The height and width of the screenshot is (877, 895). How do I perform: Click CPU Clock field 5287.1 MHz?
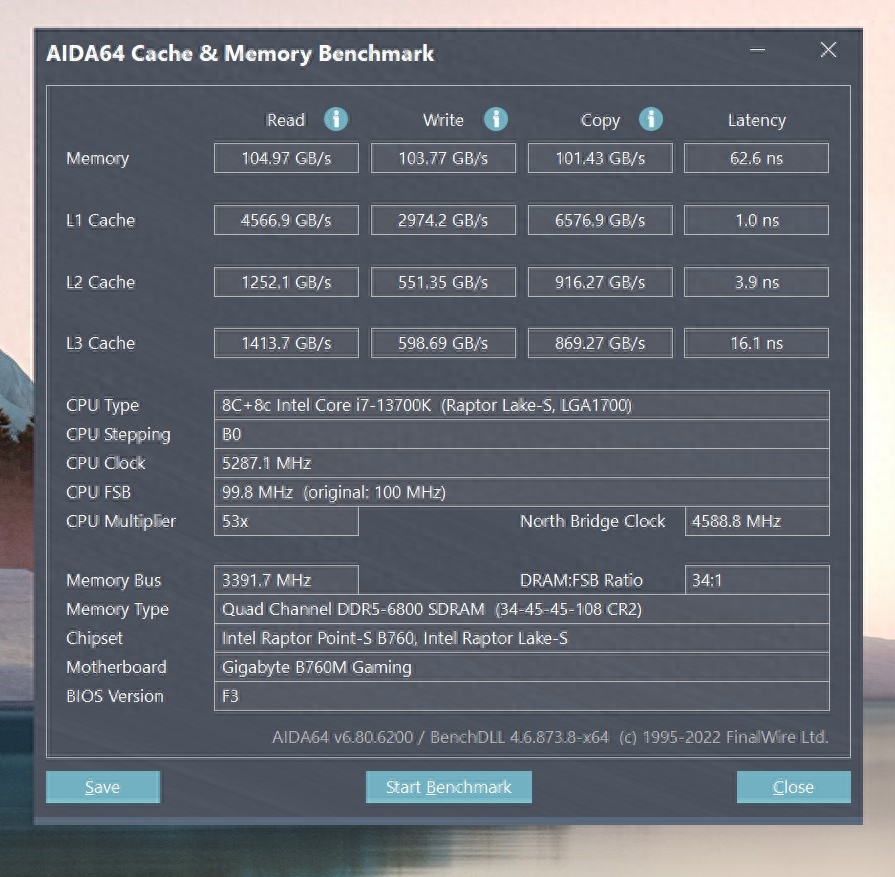tap(522, 463)
